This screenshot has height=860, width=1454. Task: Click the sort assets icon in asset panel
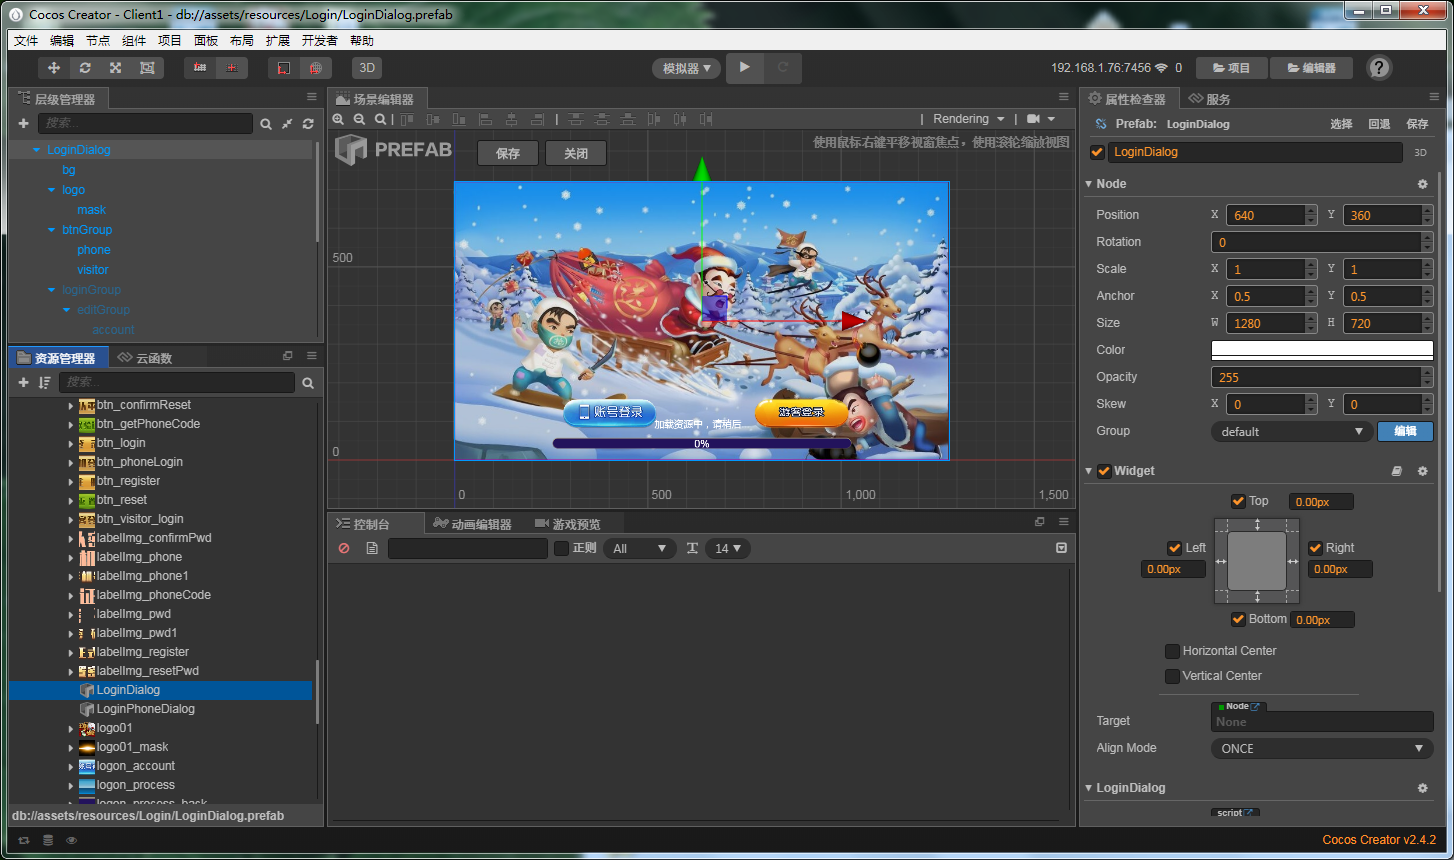(x=44, y=383)
